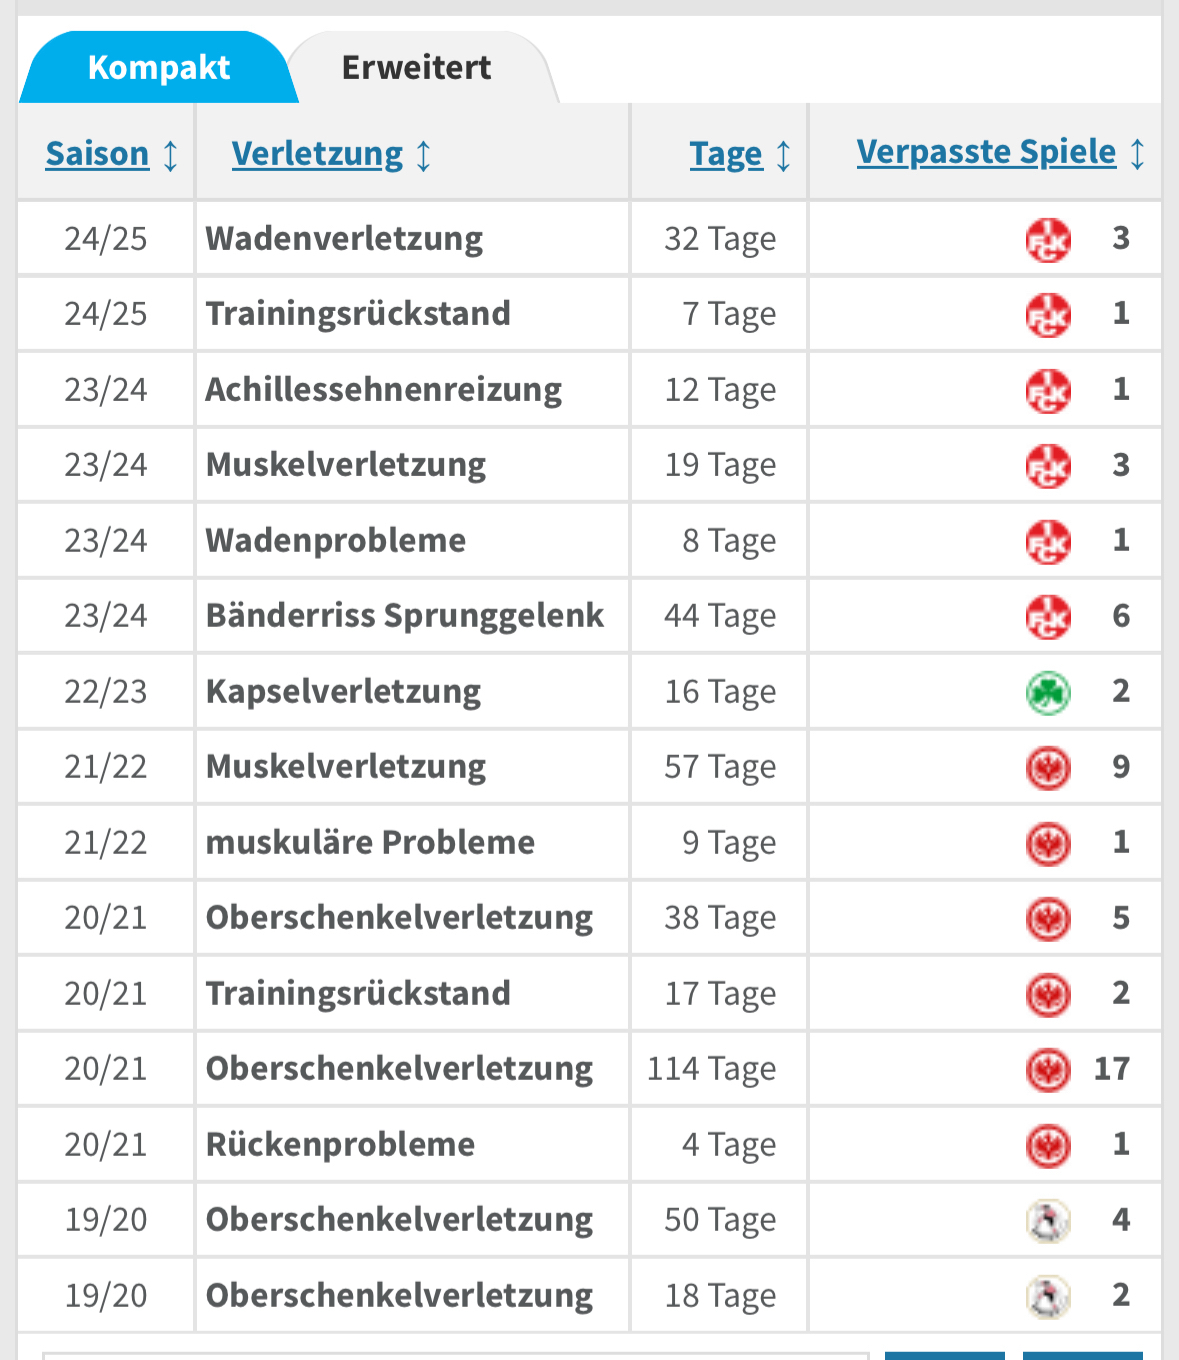Toggle sort arrows next to Verpasste Spiele
Image resolution: width=1179 pixels, height=1360 pixels.
[1138, 154]
